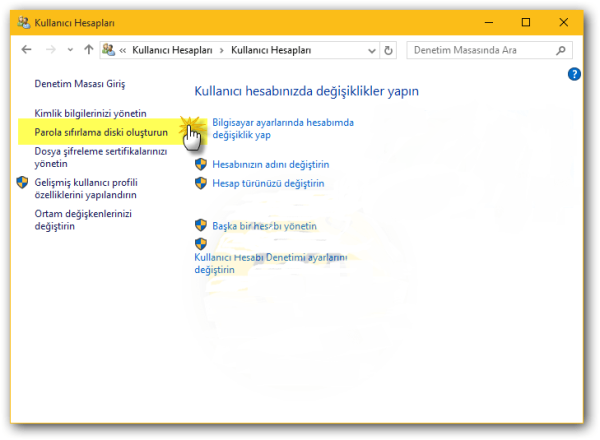Click shield icon next to Hesap türünüzü değiştirin

[201, 183]
